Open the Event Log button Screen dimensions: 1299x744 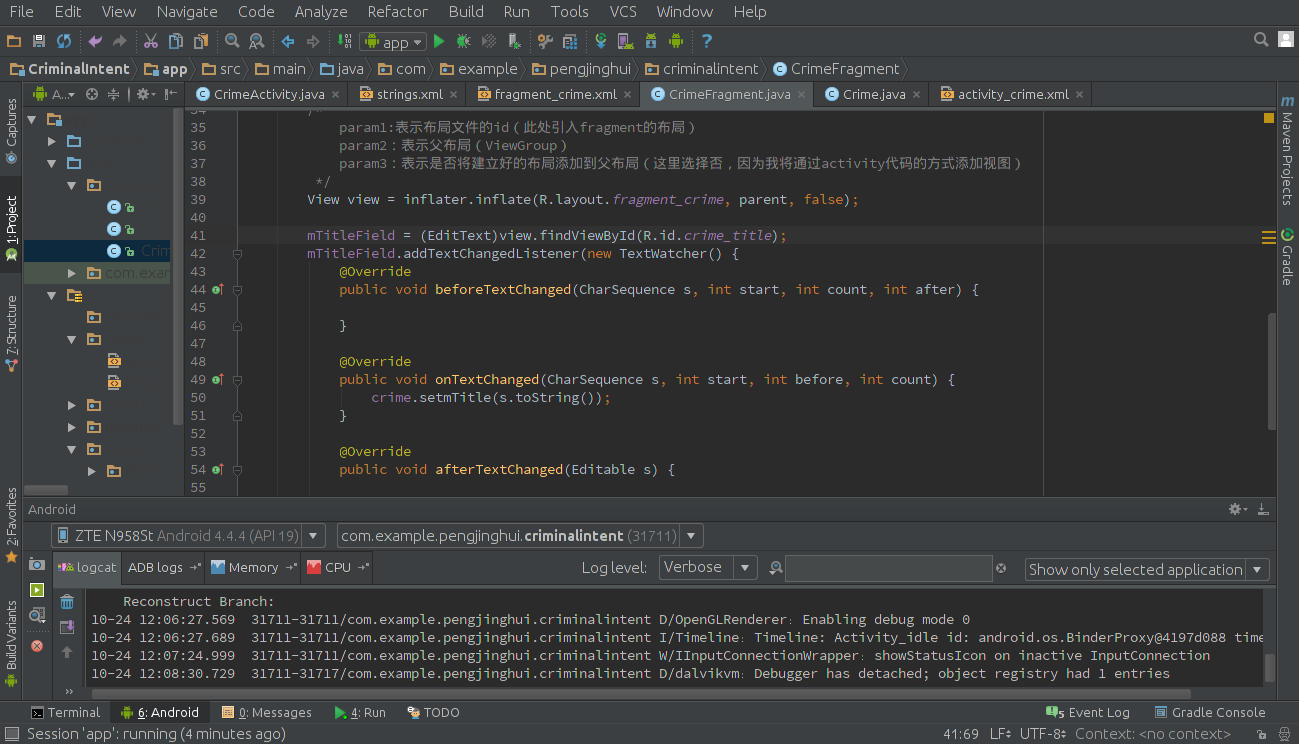pos(1087,712)
